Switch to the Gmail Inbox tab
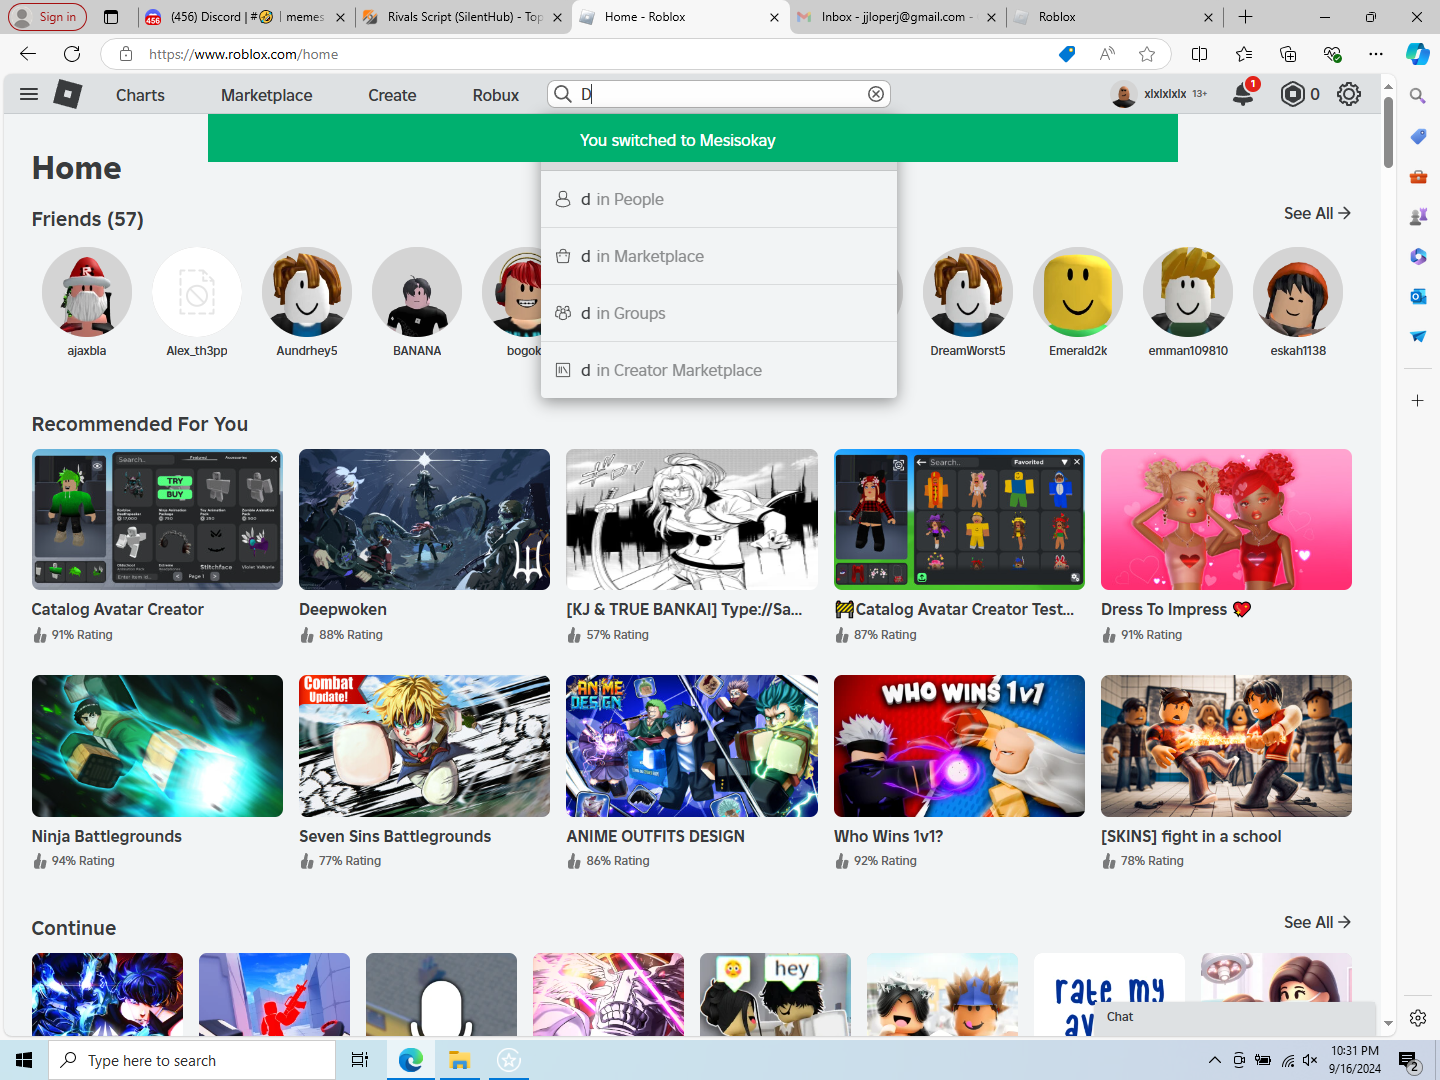Viewport: 1440px width, 1080px height. point(896,17)
